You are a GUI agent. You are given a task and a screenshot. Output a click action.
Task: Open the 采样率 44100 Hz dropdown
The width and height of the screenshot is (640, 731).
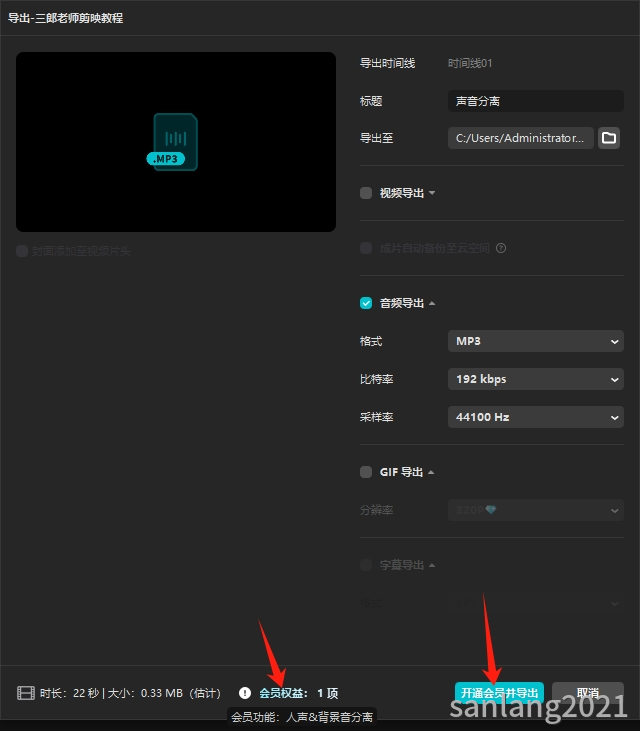click(536, 417)
